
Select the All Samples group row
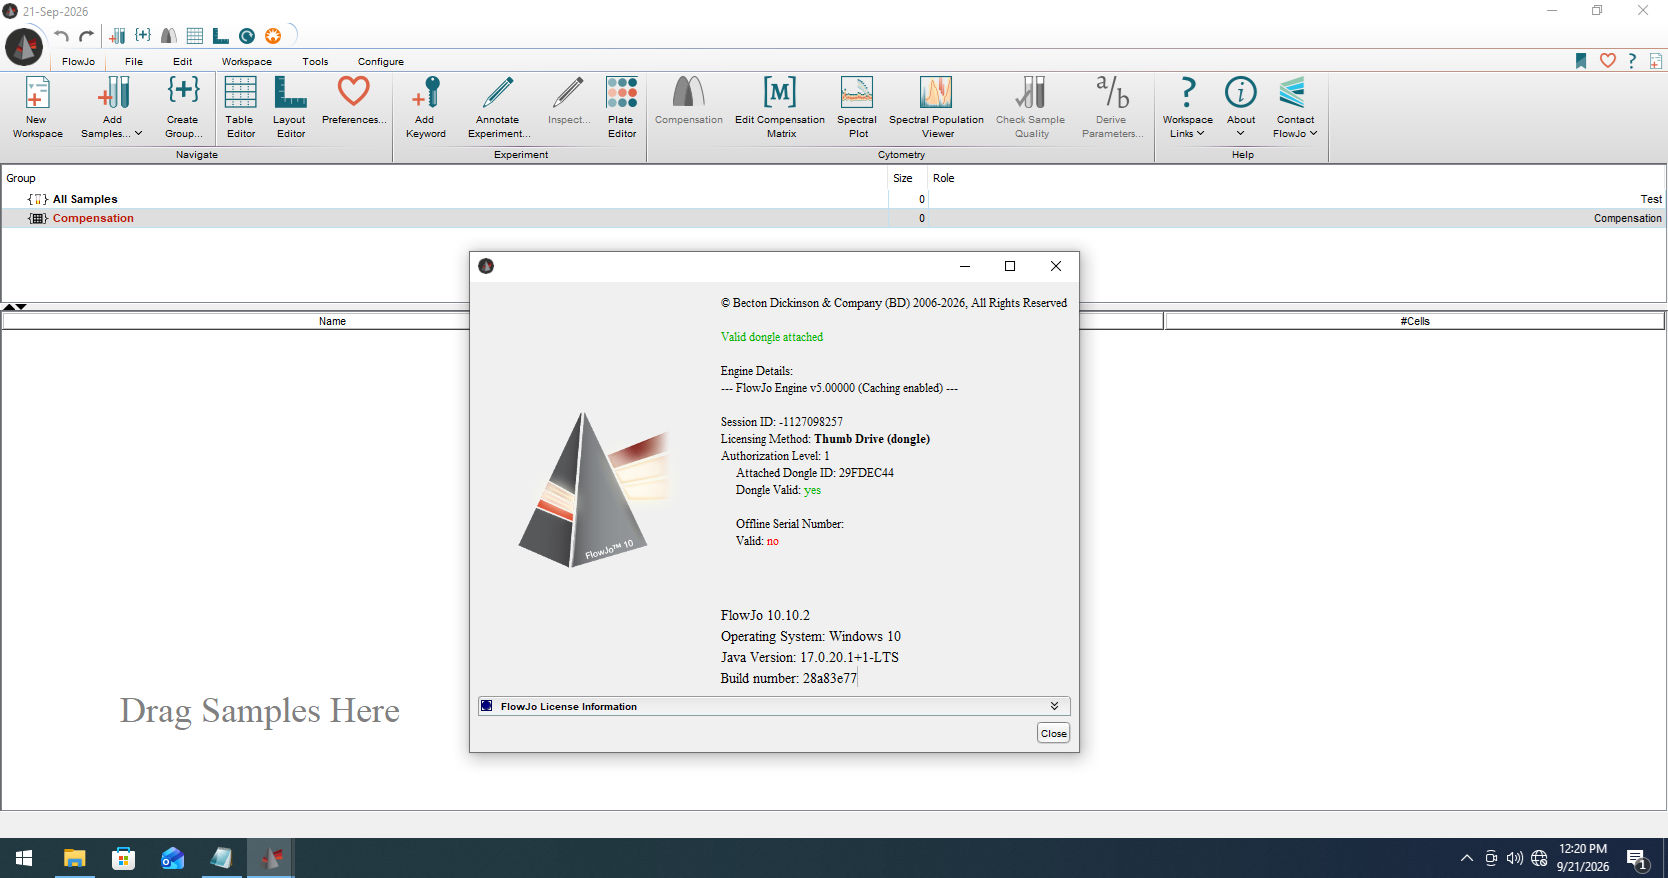(x=834, y=199)
